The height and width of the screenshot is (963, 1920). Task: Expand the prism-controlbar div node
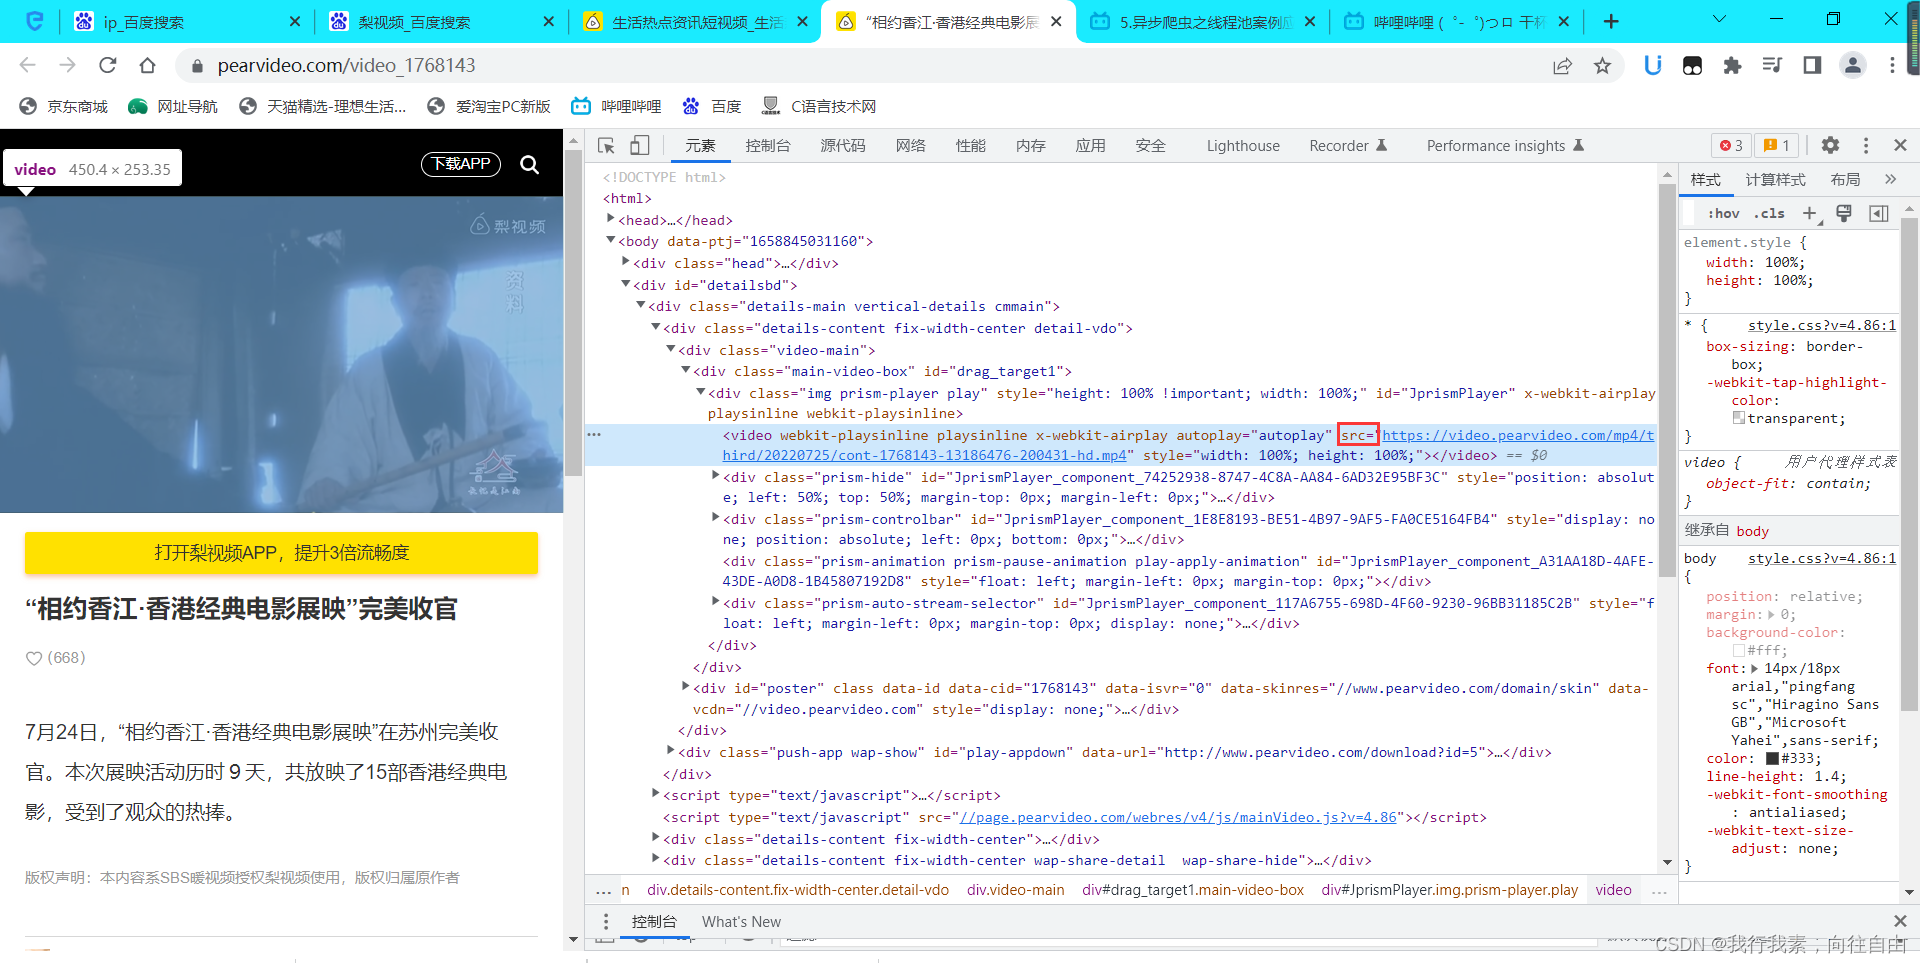coord(715,519)
